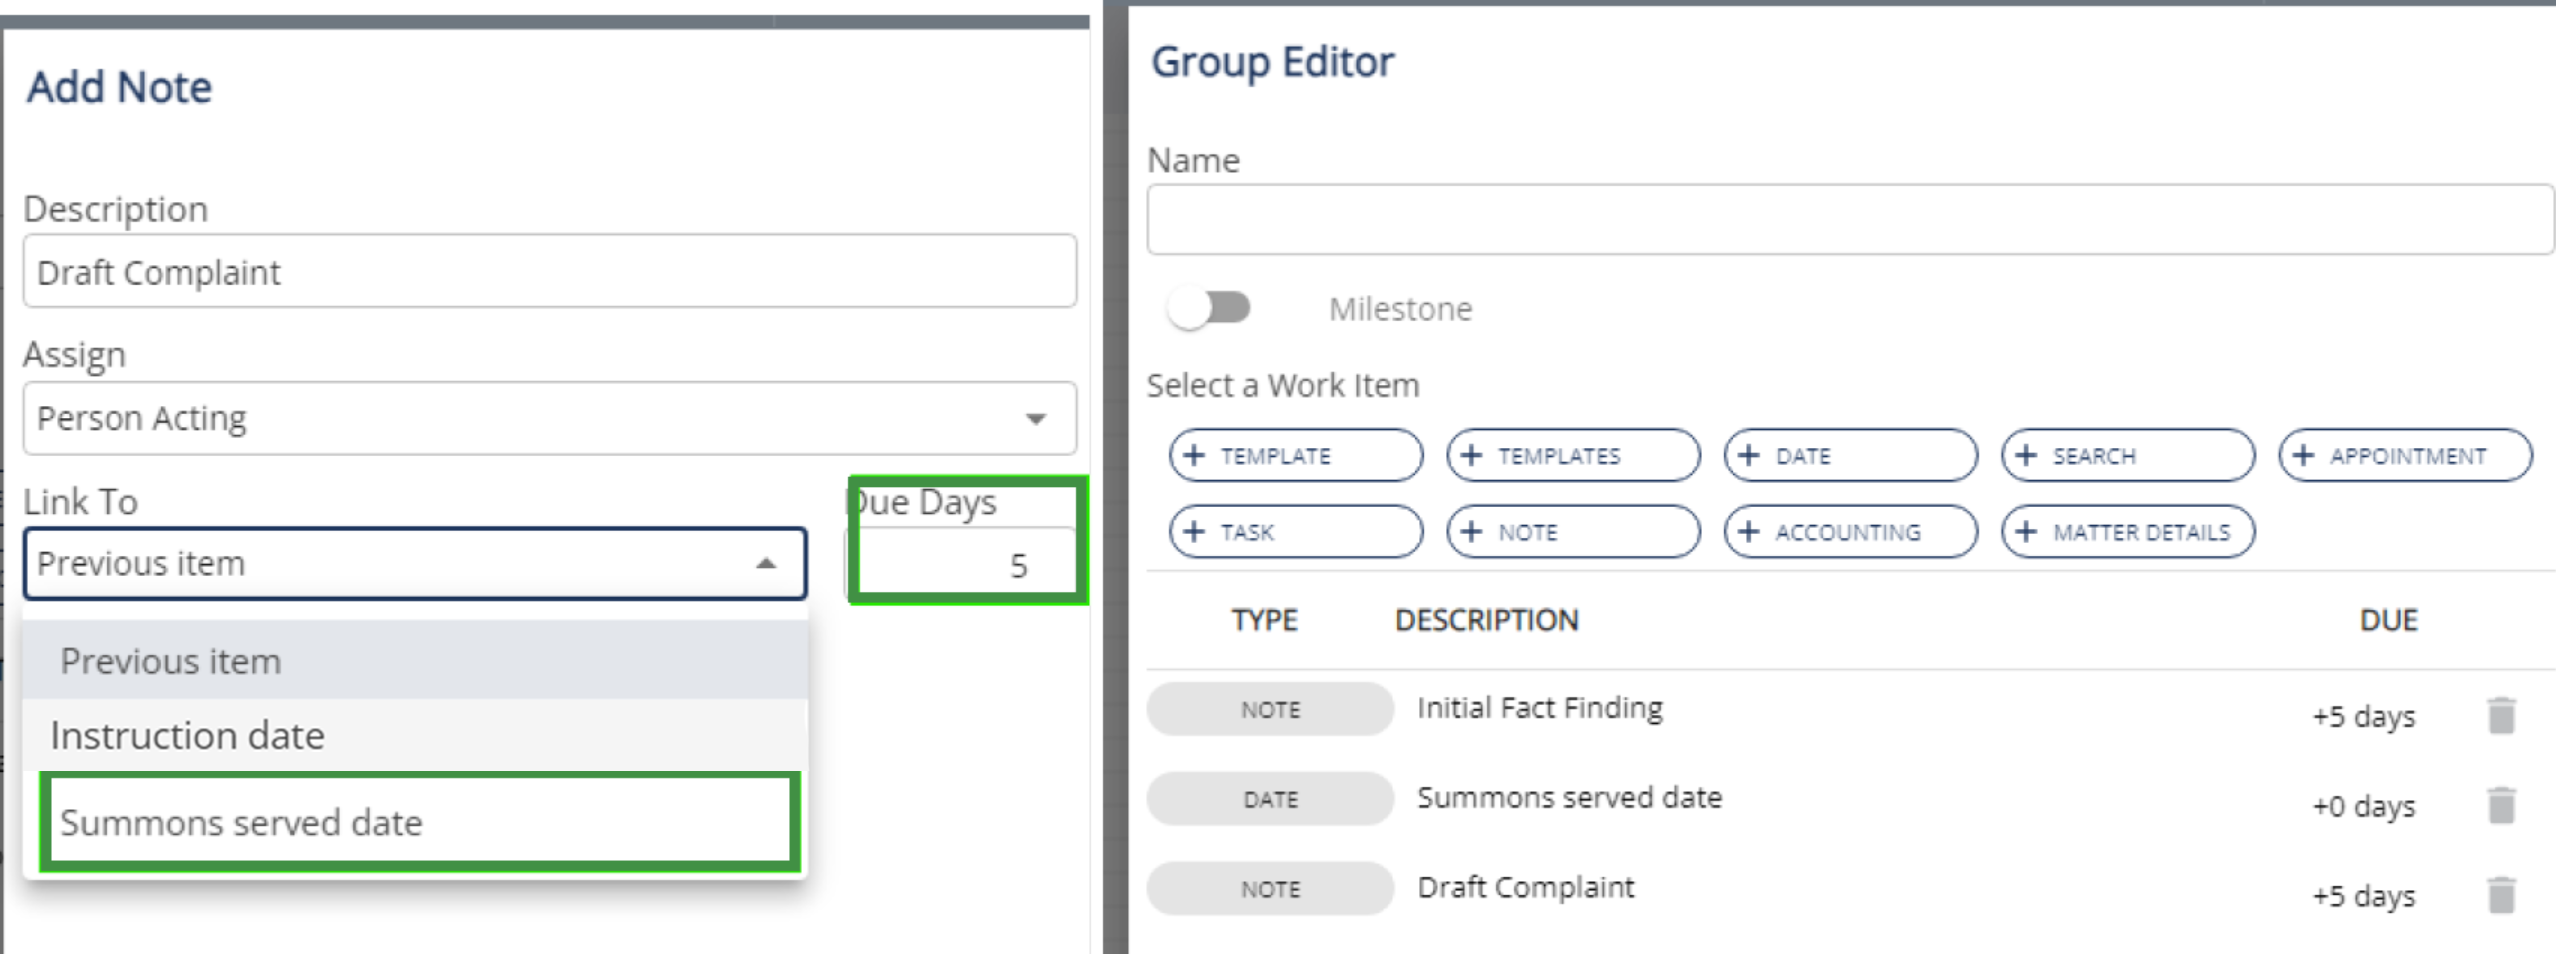Add an Accounting work item

click(x=1850, y=532)
